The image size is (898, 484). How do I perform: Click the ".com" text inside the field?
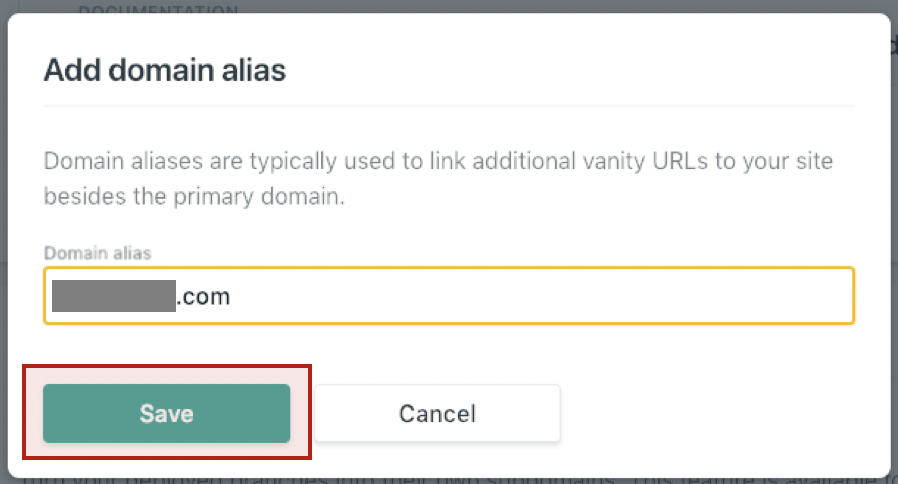pyautogui.click(x=203, y=296)
